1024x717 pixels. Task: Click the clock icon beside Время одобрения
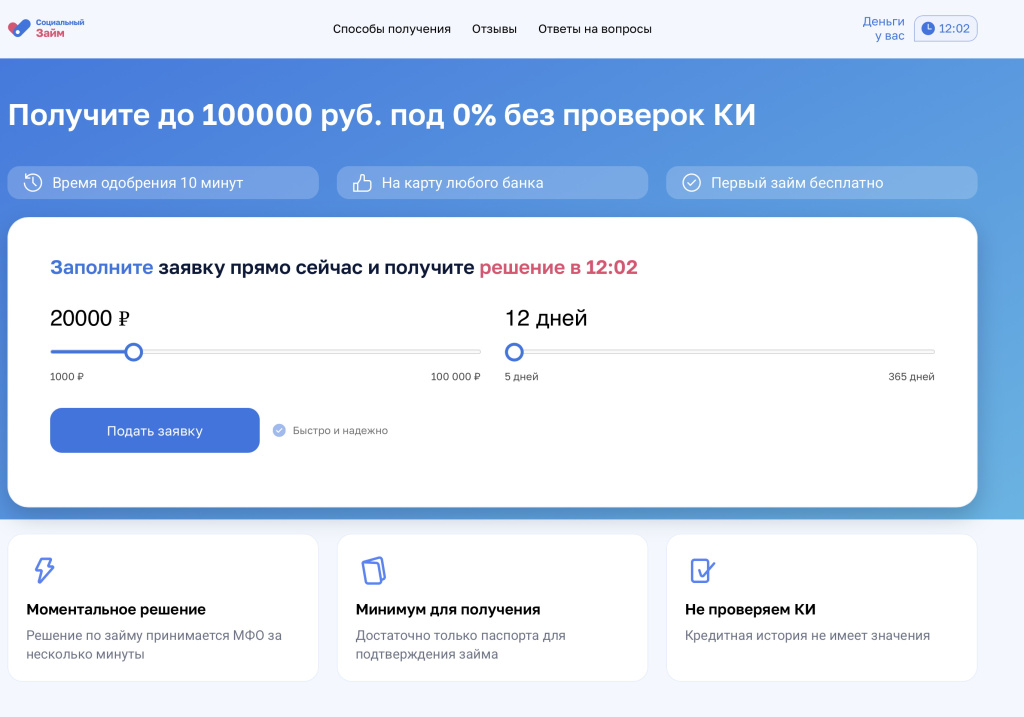pos(31,182)
